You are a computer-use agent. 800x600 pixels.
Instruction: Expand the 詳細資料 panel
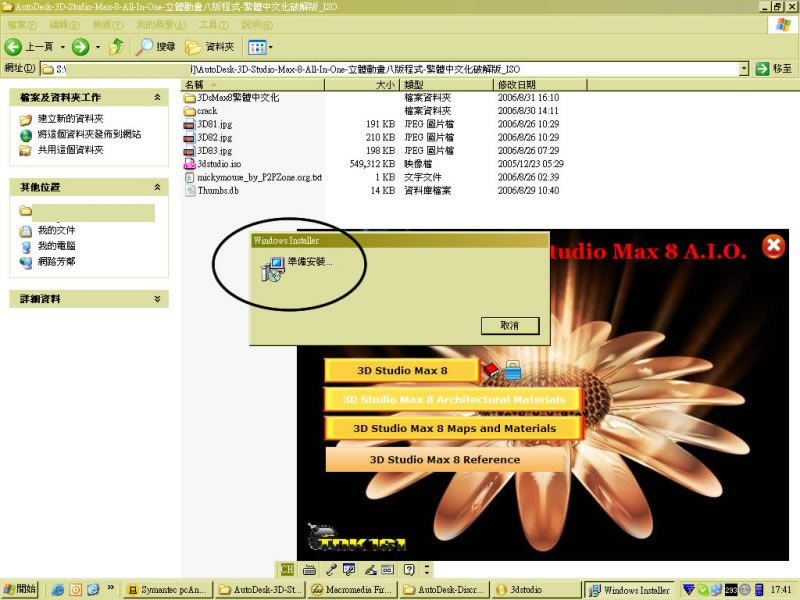coord(157,299)
